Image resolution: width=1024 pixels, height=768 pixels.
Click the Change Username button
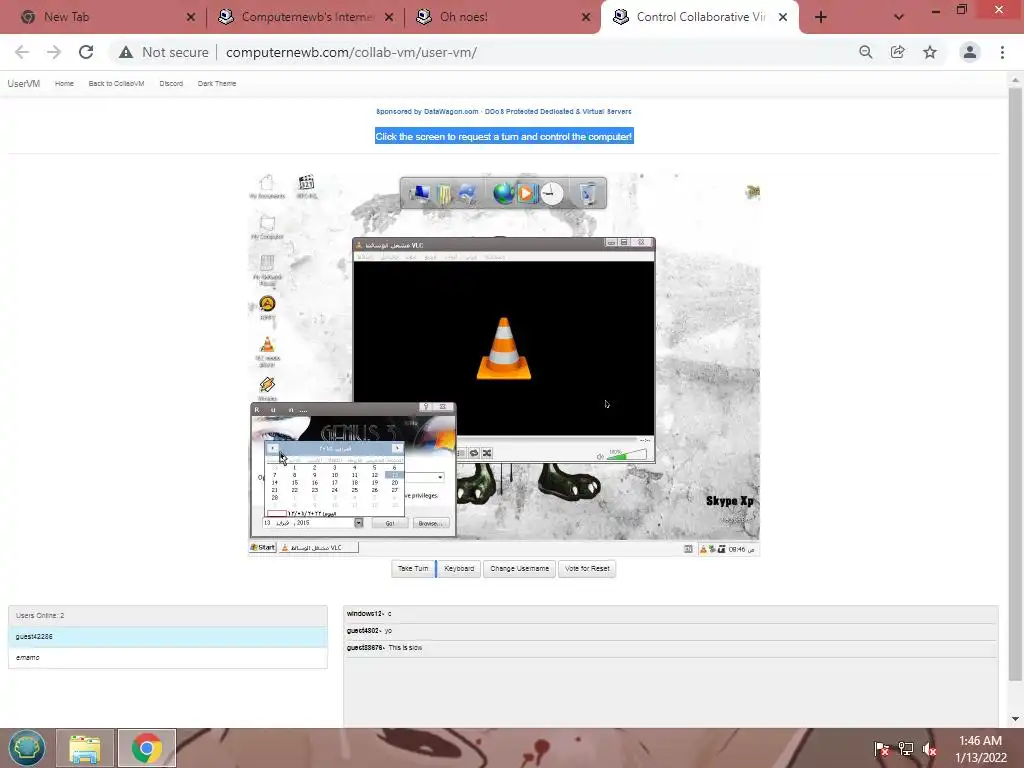(x=519, y=569)
